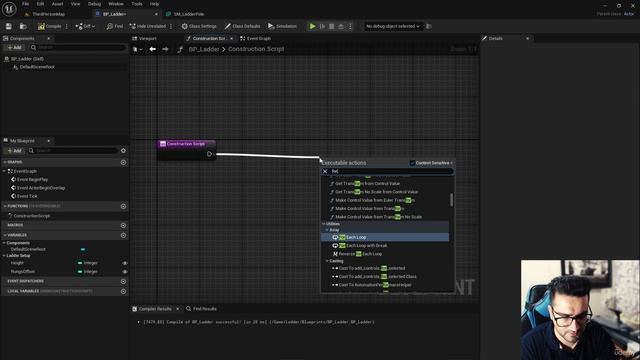Viewport: 640px width, 360px height.
Task: Click the add icon on the Macros section
Action: pyautogui.click(x=123, y=225)
